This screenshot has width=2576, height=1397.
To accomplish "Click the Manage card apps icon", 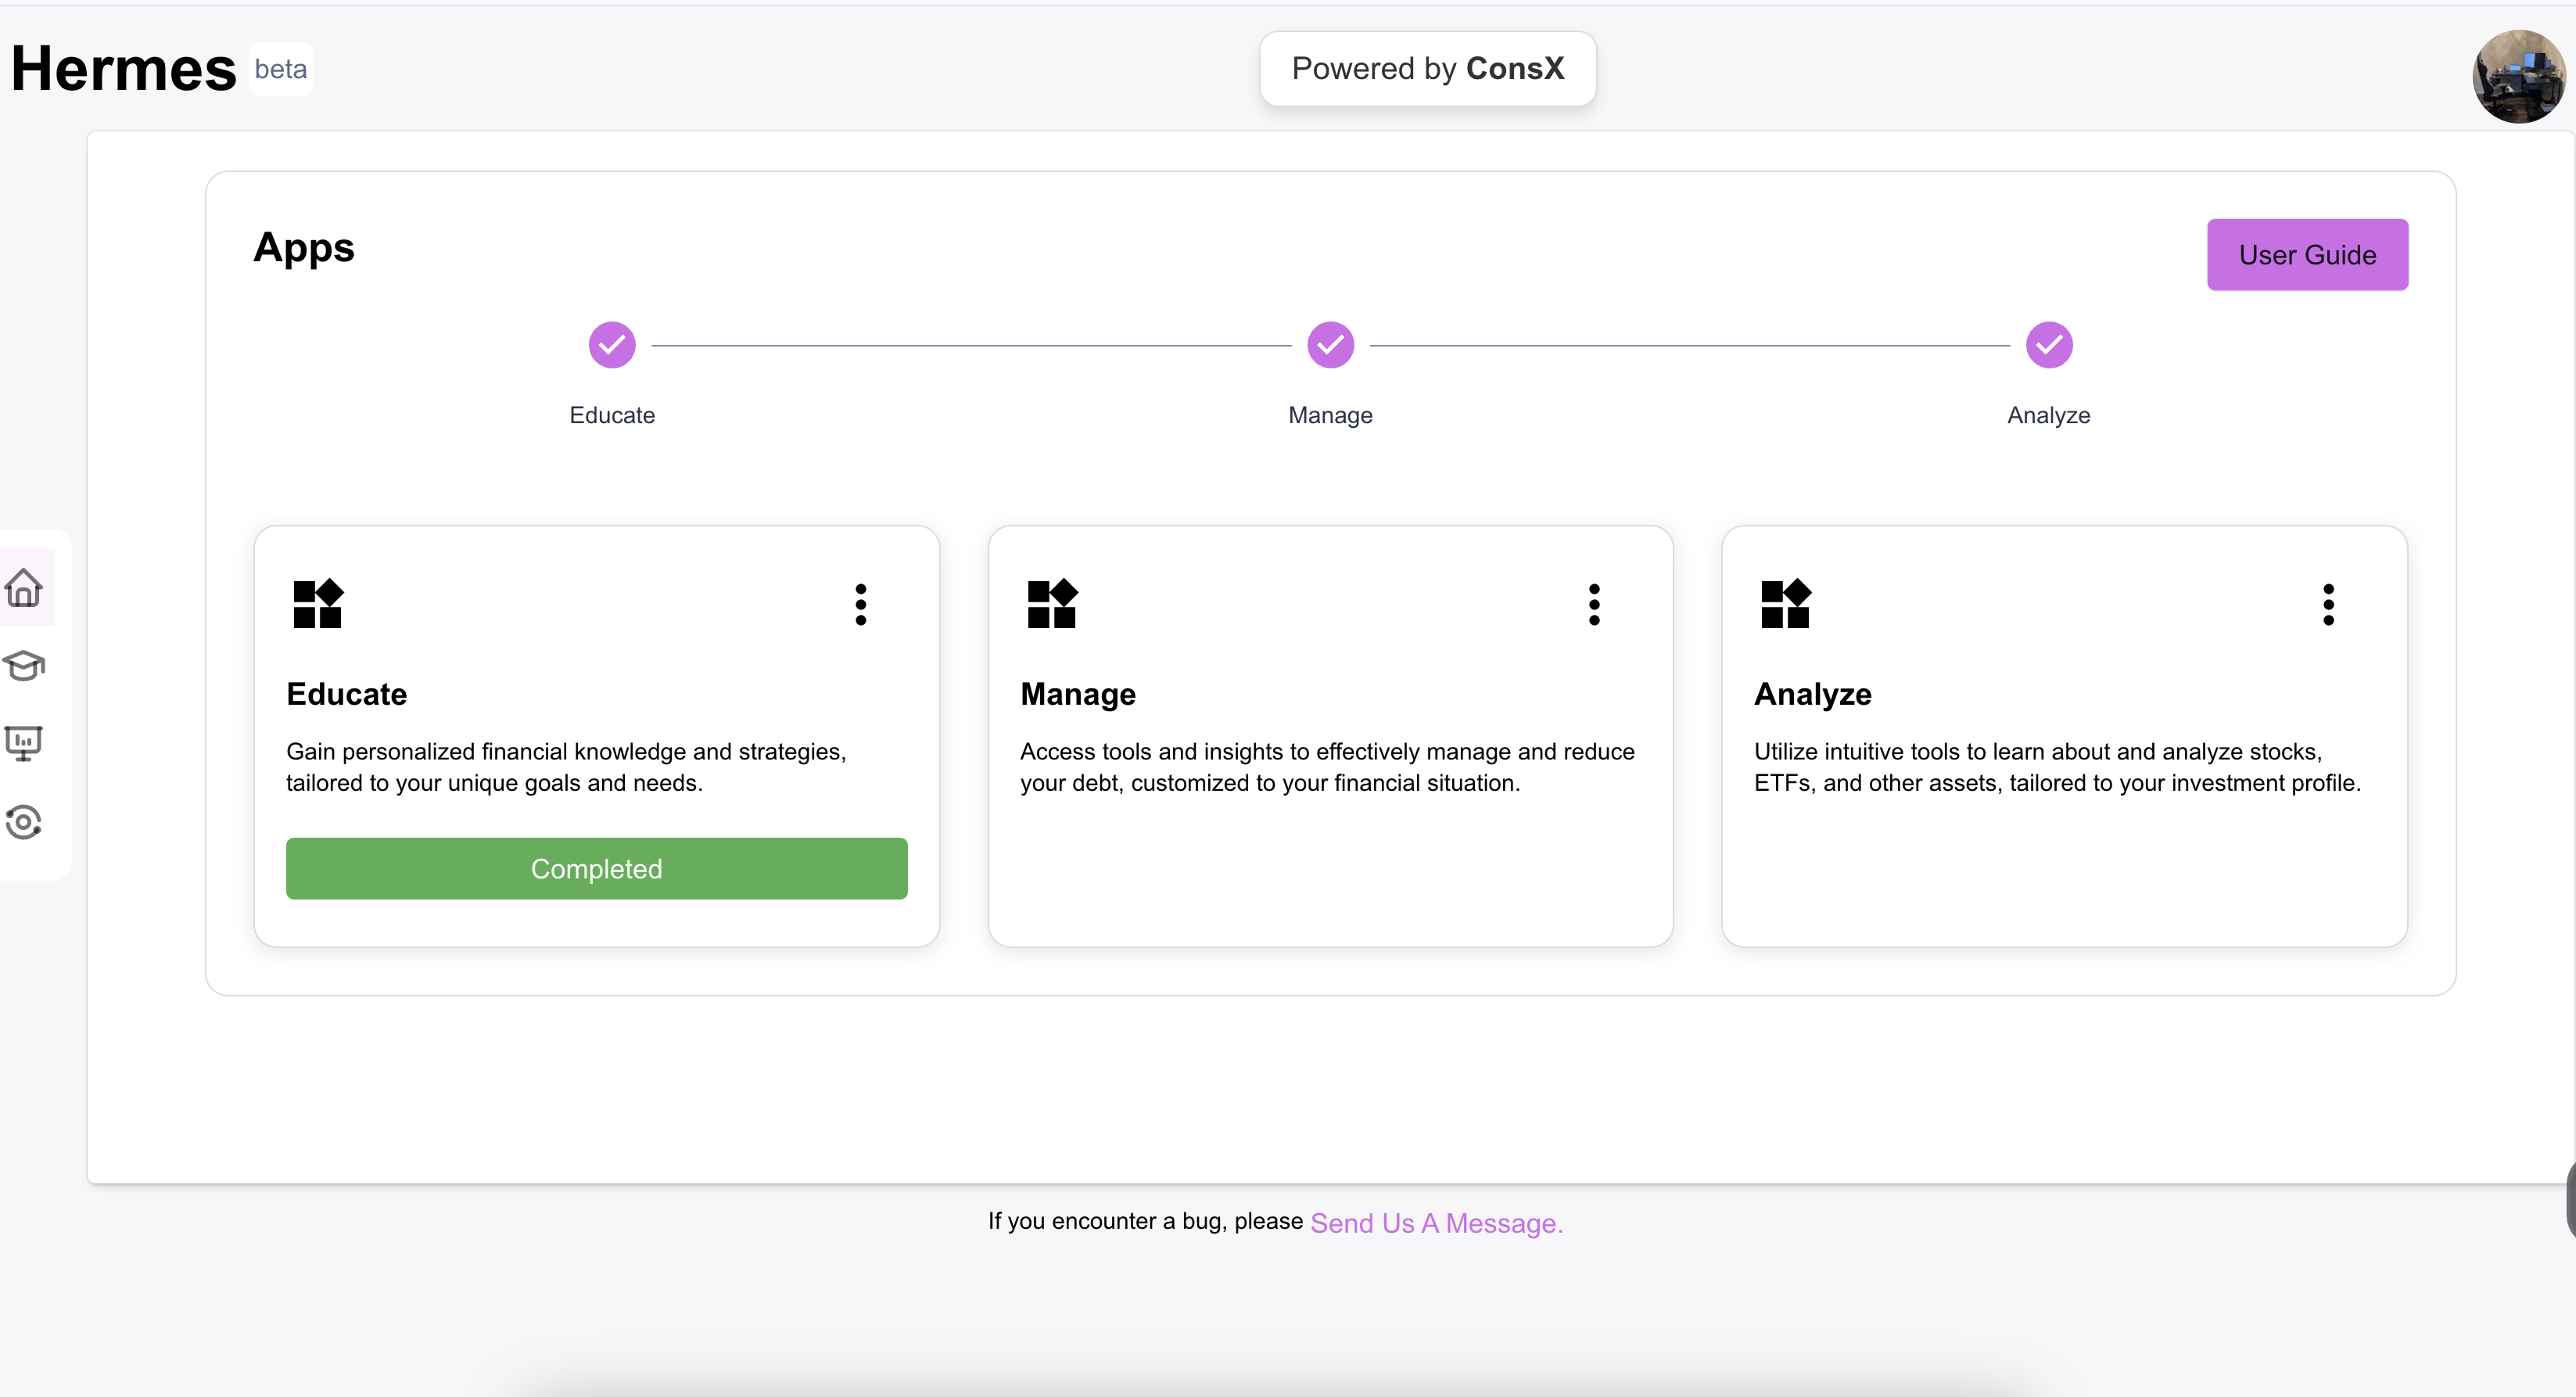I will 1052,604.
